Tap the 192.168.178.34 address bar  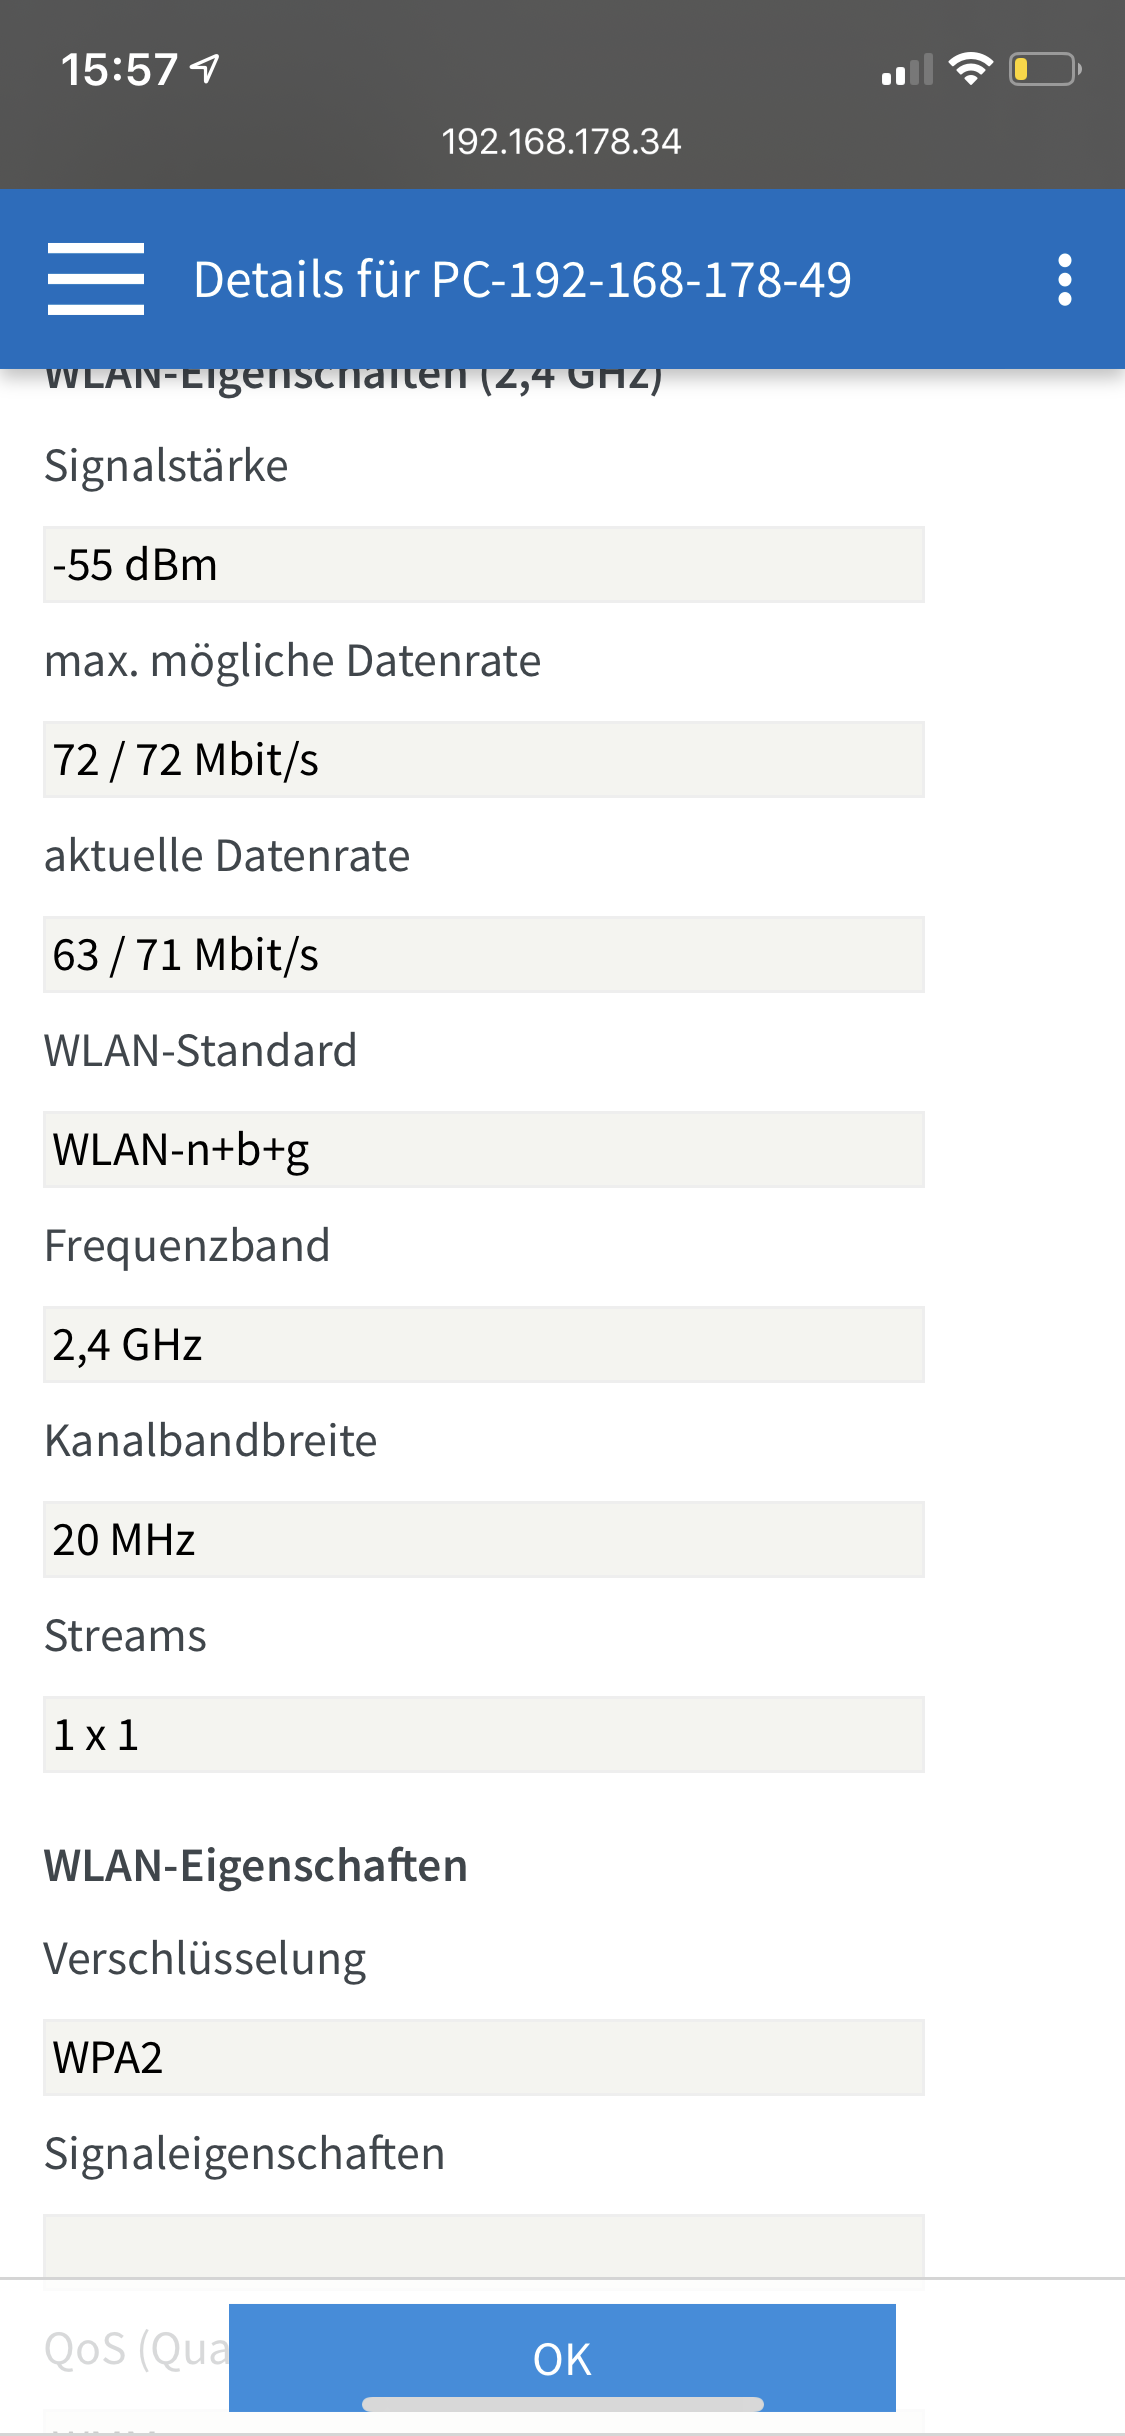pyautogui.click(x=561, y=141)
